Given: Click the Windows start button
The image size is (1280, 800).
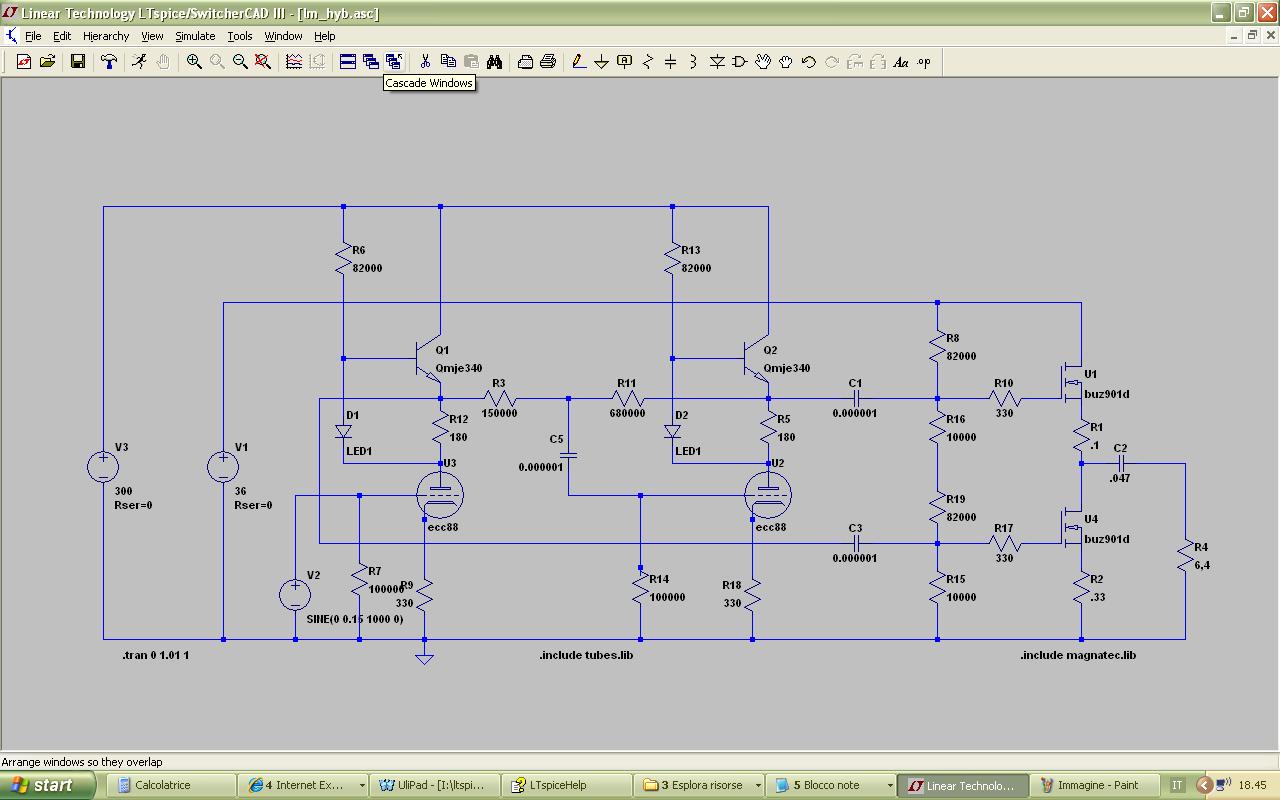Looking at the screenshot, I should point(48,785).
